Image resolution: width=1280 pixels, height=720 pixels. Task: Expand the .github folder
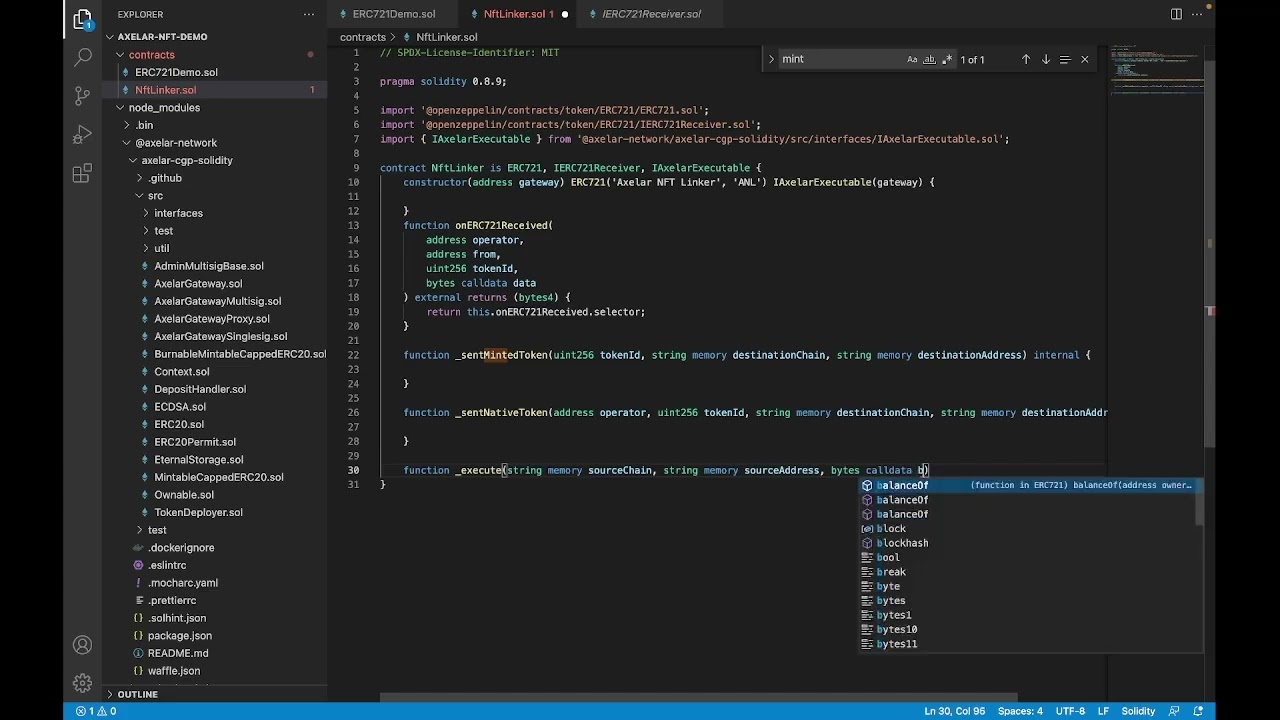point(166,178)
